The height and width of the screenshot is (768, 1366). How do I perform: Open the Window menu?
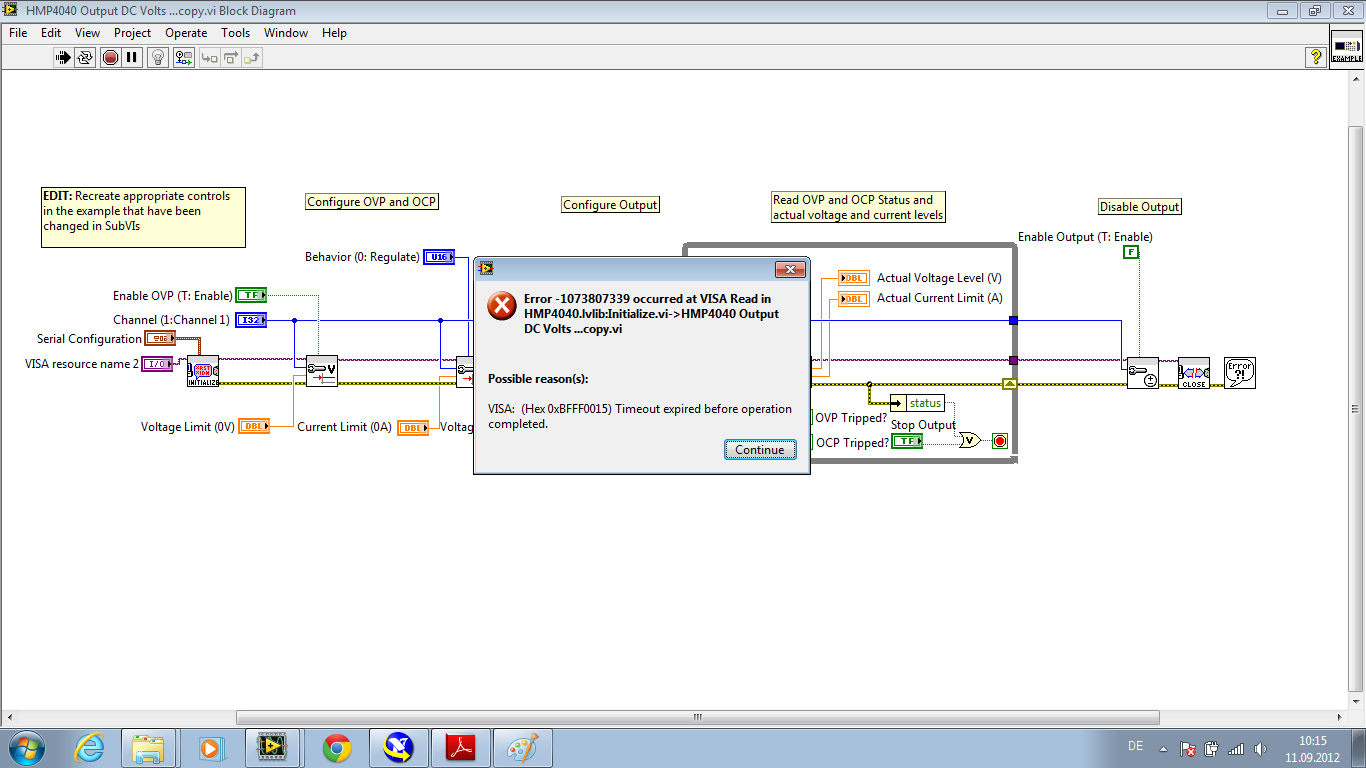286,33
